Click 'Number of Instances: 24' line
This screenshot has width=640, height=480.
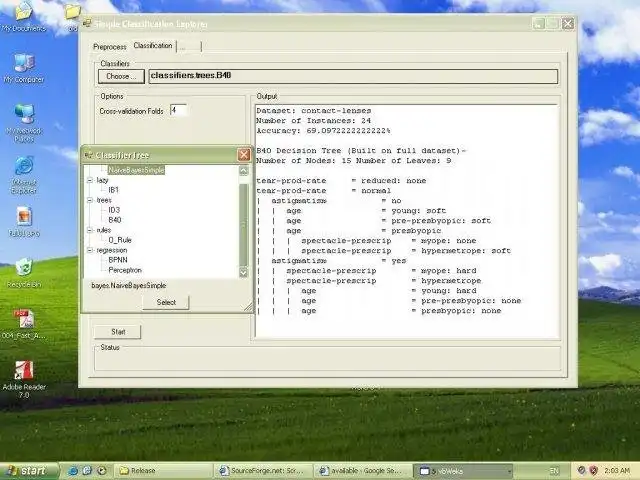tap(313, 121)
